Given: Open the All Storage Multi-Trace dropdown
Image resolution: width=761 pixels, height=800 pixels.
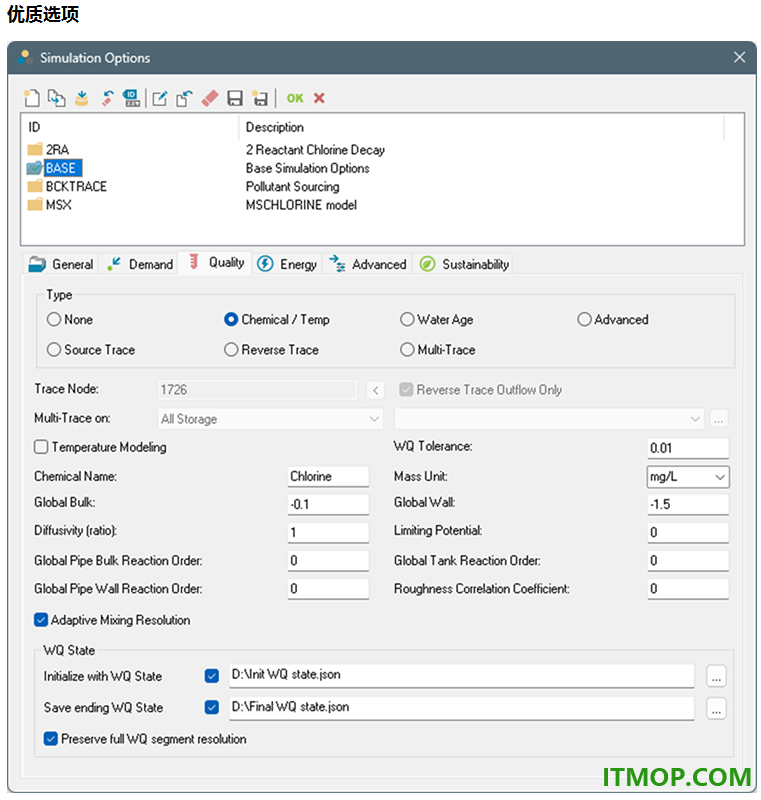Looking at the screenshot, I should (270, 419).
